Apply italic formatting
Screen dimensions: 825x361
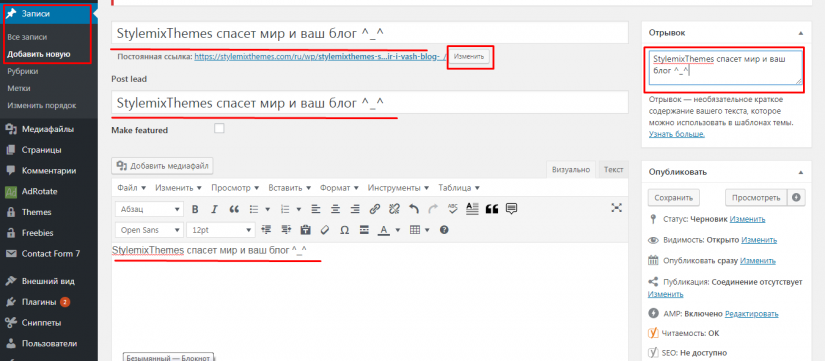click(x=214, y=209)
